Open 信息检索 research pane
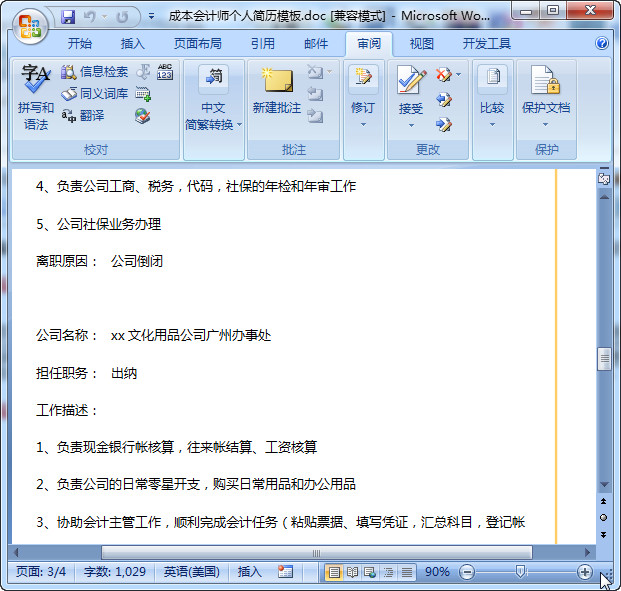Viewport: 621px width, 591px height. (x=94, y=72)
